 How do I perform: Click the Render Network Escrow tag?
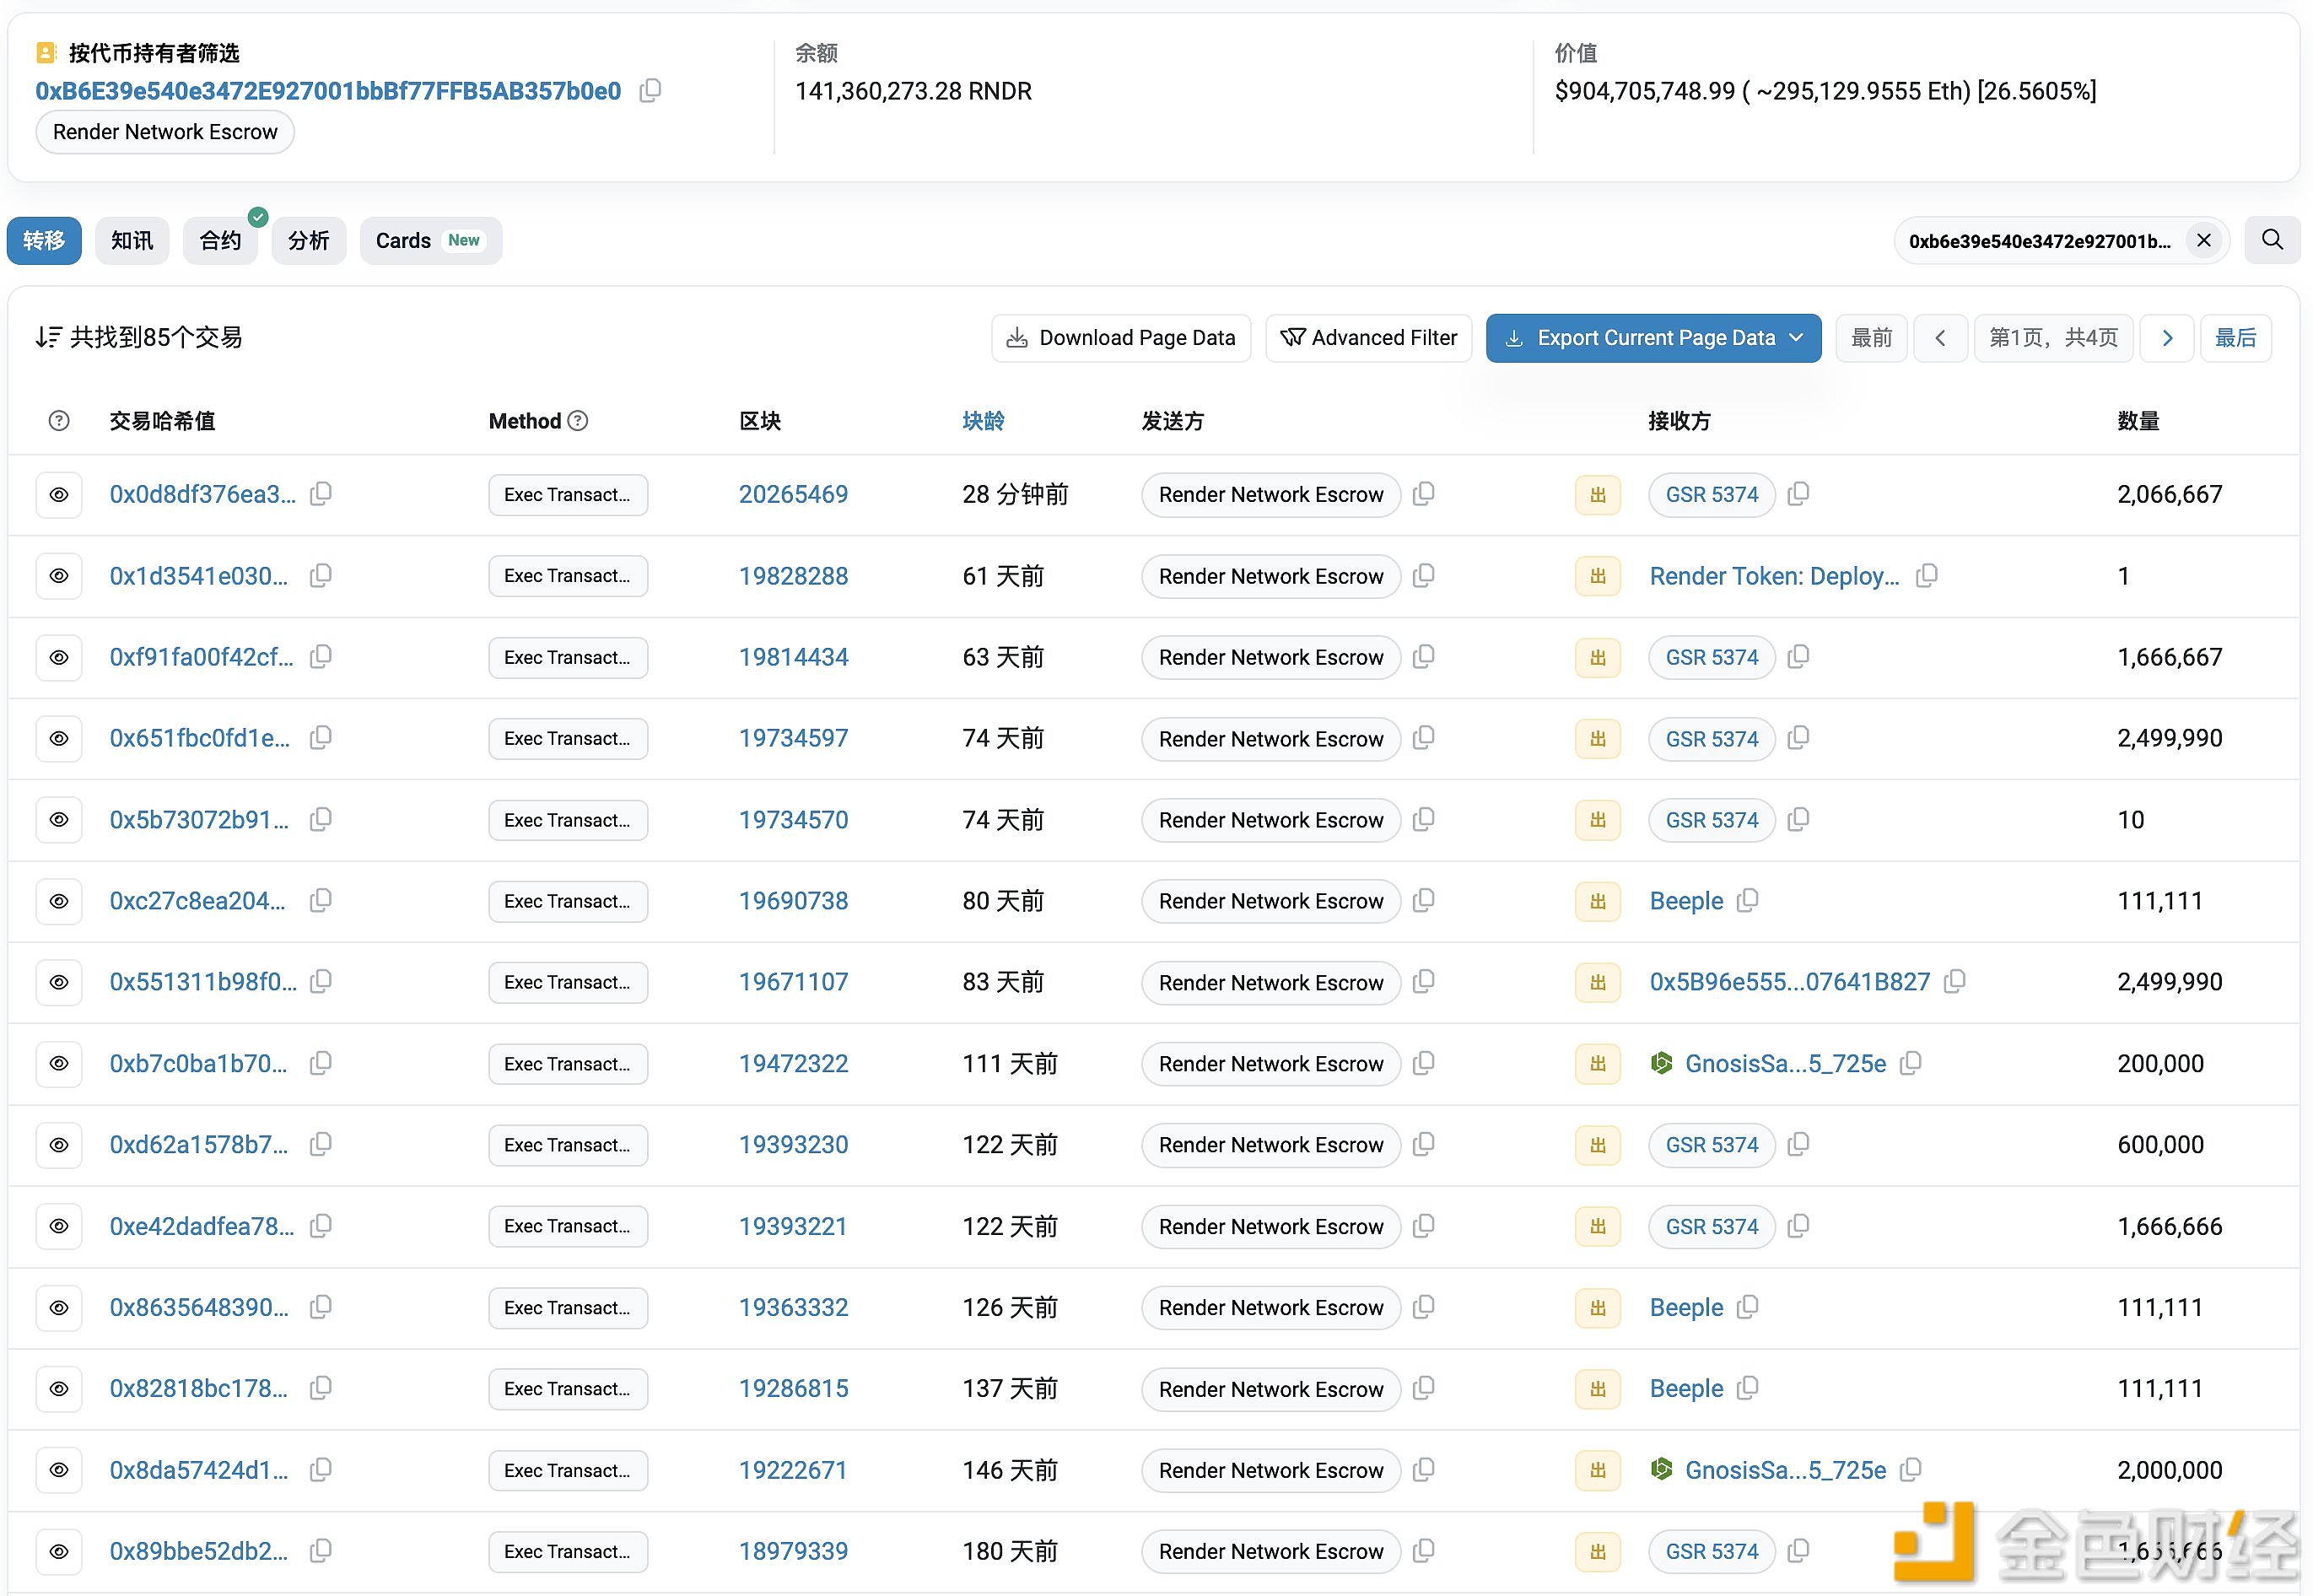coord(165,132)
